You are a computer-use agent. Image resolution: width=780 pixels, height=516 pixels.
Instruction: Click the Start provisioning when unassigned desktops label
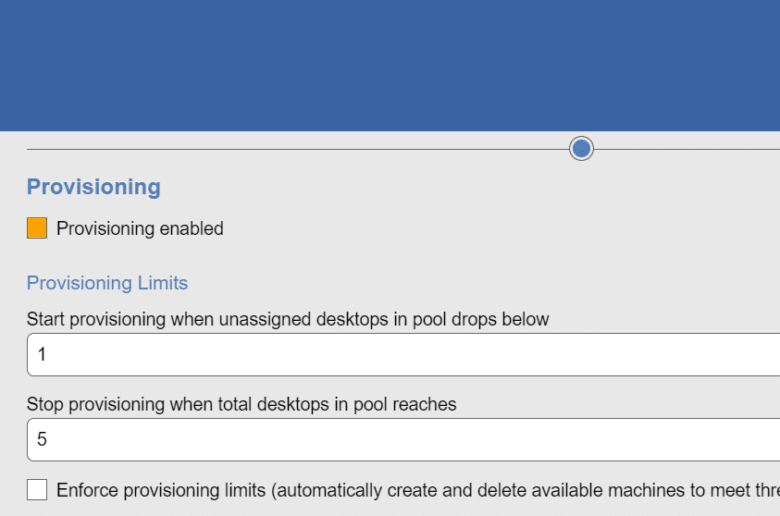(288, 319)
